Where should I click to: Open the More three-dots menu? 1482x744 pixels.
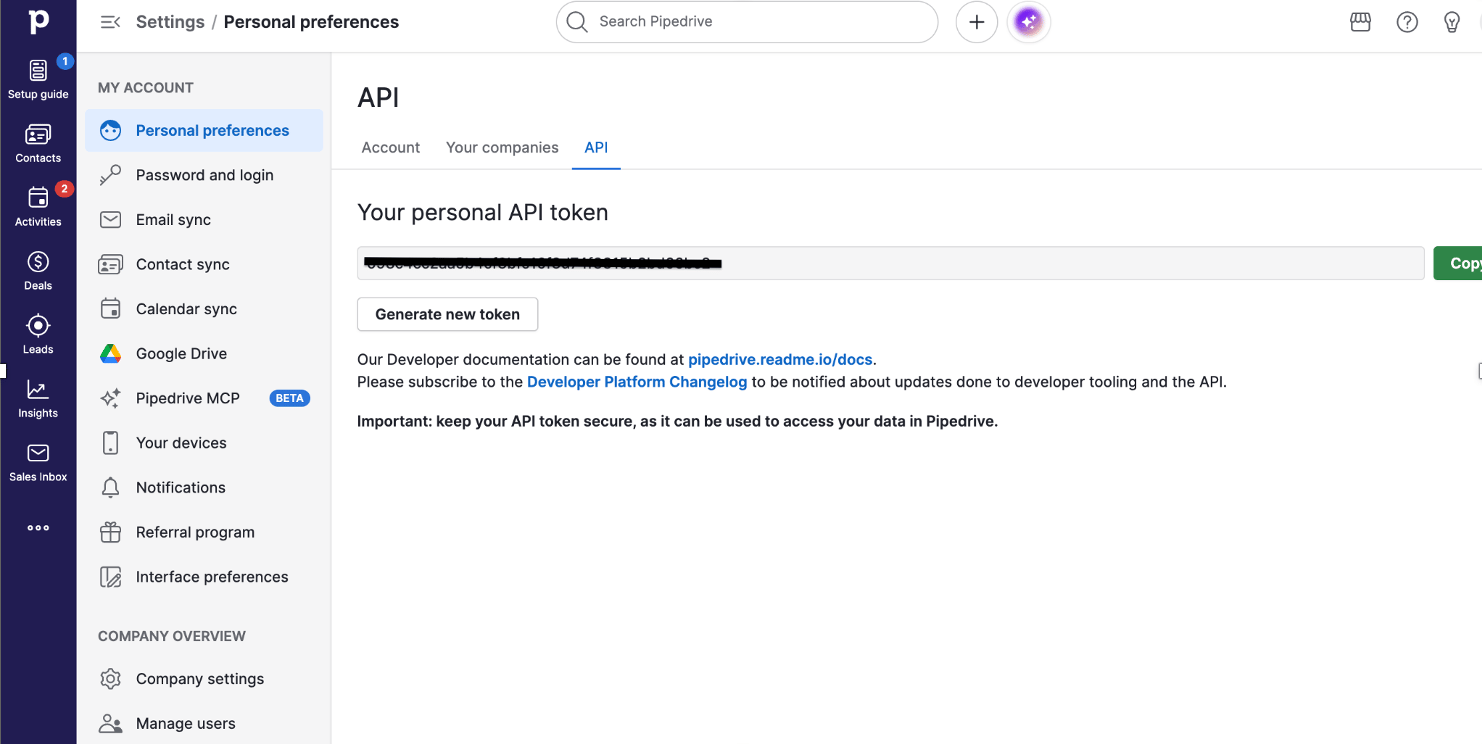point(38,528)
